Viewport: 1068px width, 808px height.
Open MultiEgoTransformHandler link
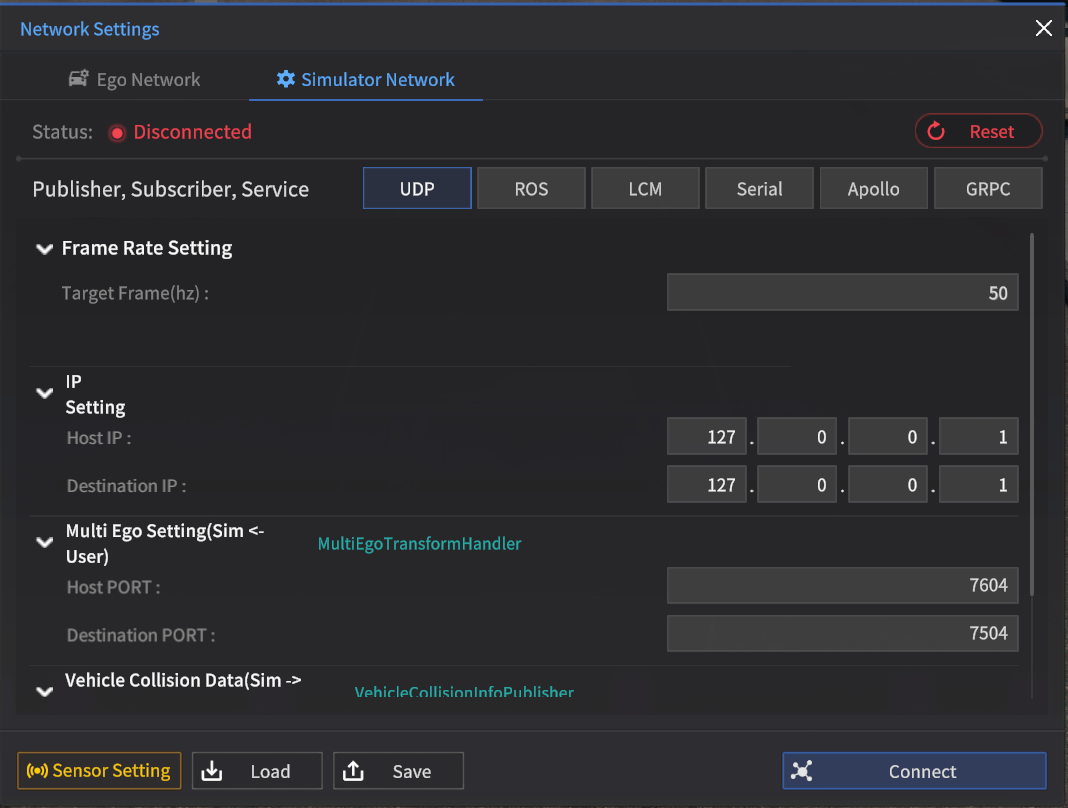[419, 544]
